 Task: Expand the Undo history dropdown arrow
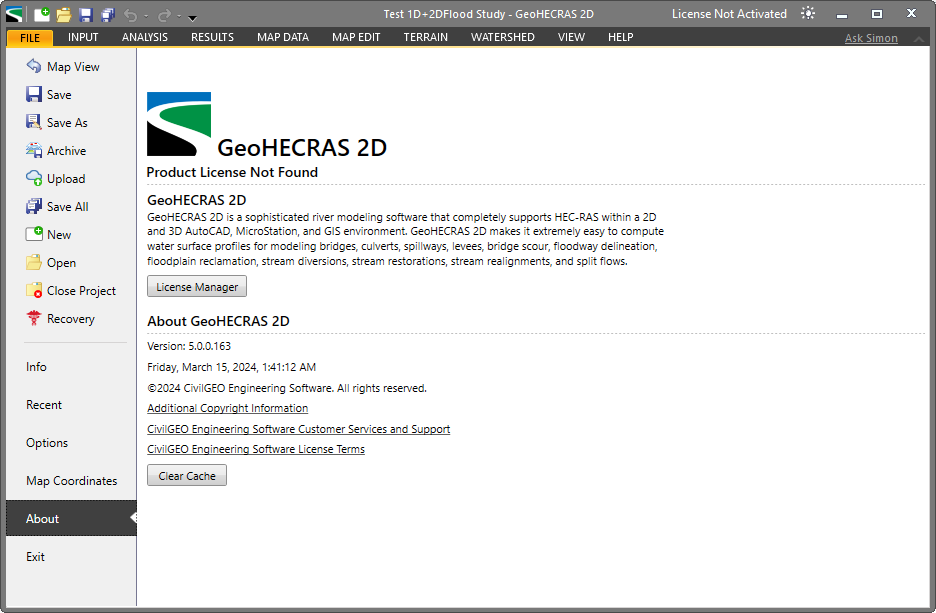(x=146, y=16)
